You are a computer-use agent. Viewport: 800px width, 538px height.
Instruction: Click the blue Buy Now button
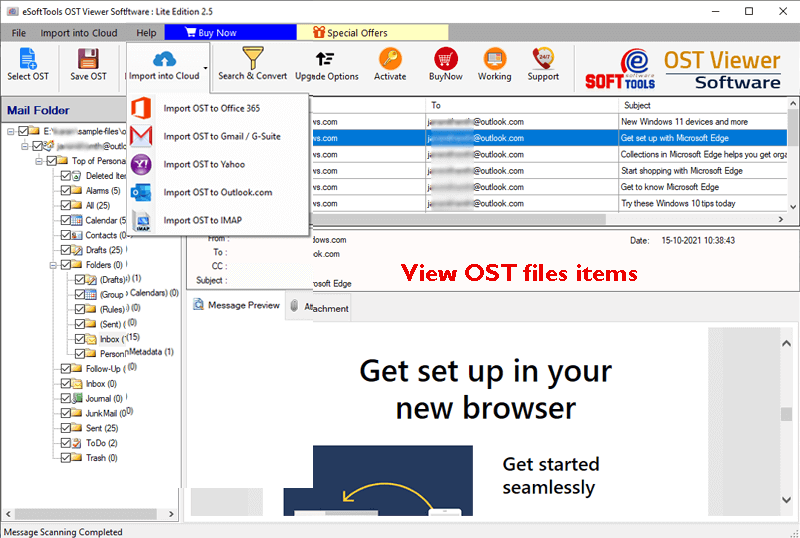[230, 32]
